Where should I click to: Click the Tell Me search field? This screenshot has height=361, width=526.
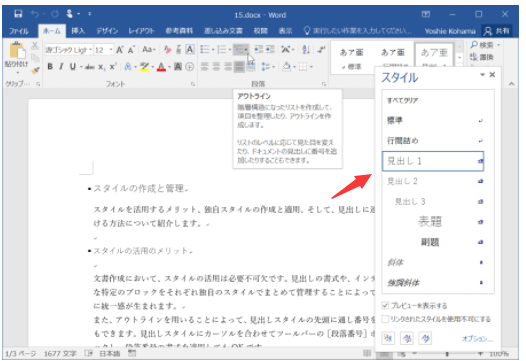pyautogui.click(x=358, y=31)
